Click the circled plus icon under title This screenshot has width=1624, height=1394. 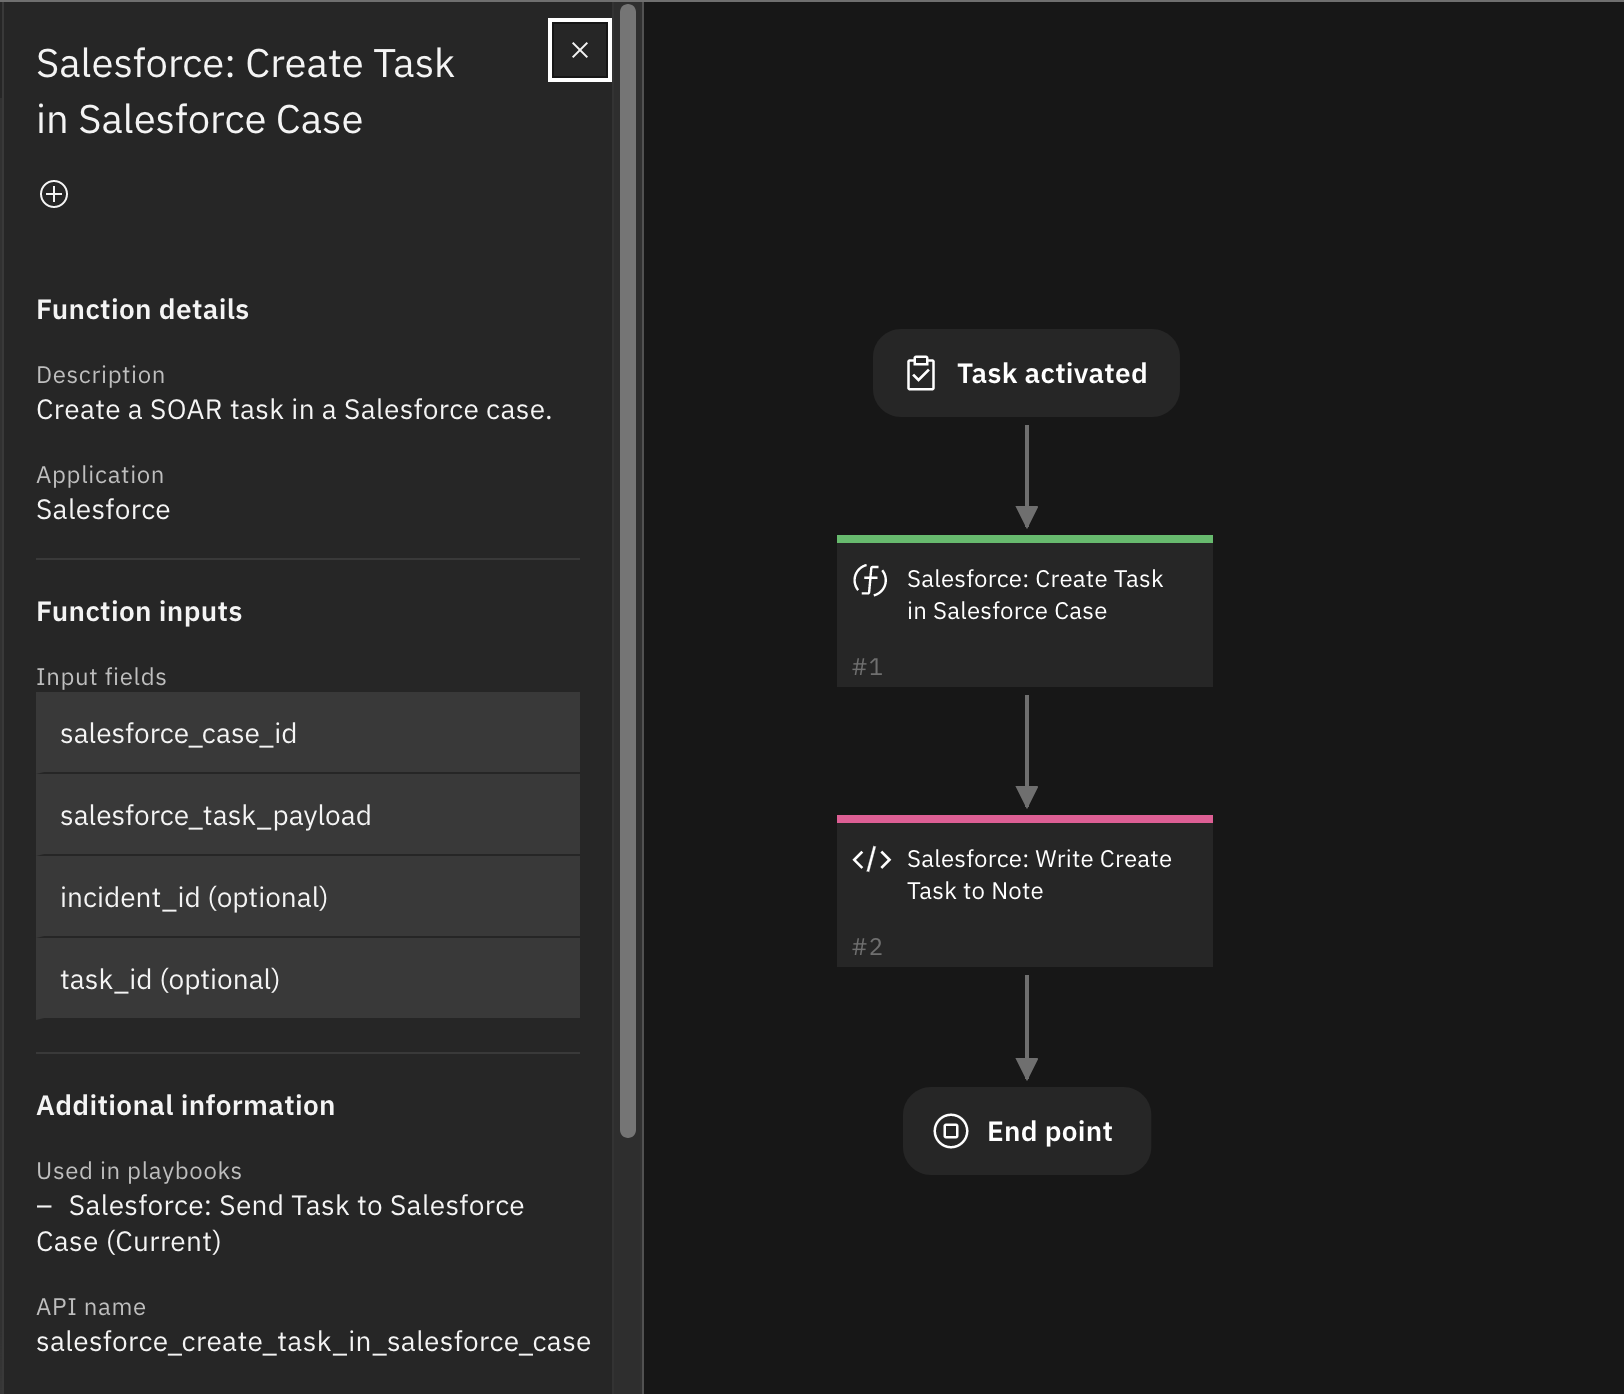click(54, 194)
